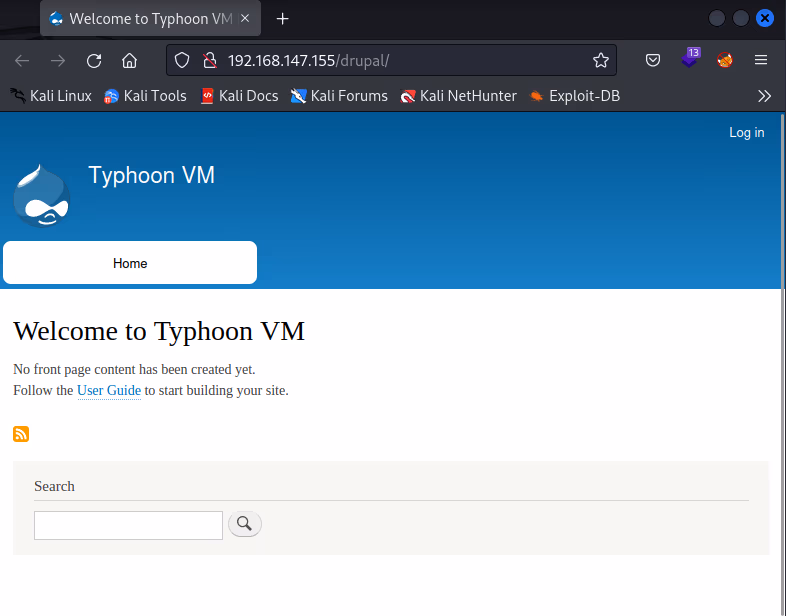Open the User Guide link
The width and height of the screenshot is (786, 616).
tap(109, 390)
